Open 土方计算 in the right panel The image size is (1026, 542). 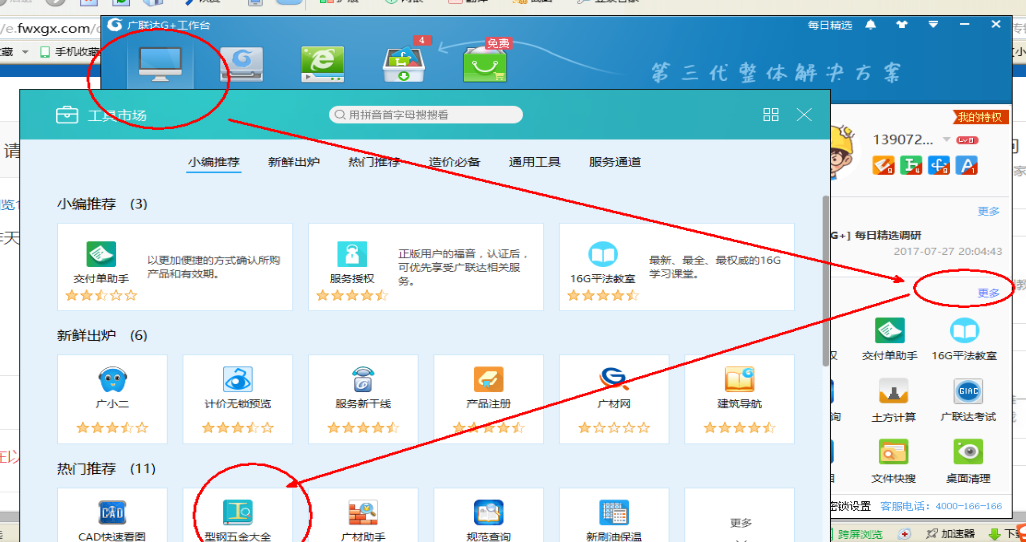click(893, 401)
